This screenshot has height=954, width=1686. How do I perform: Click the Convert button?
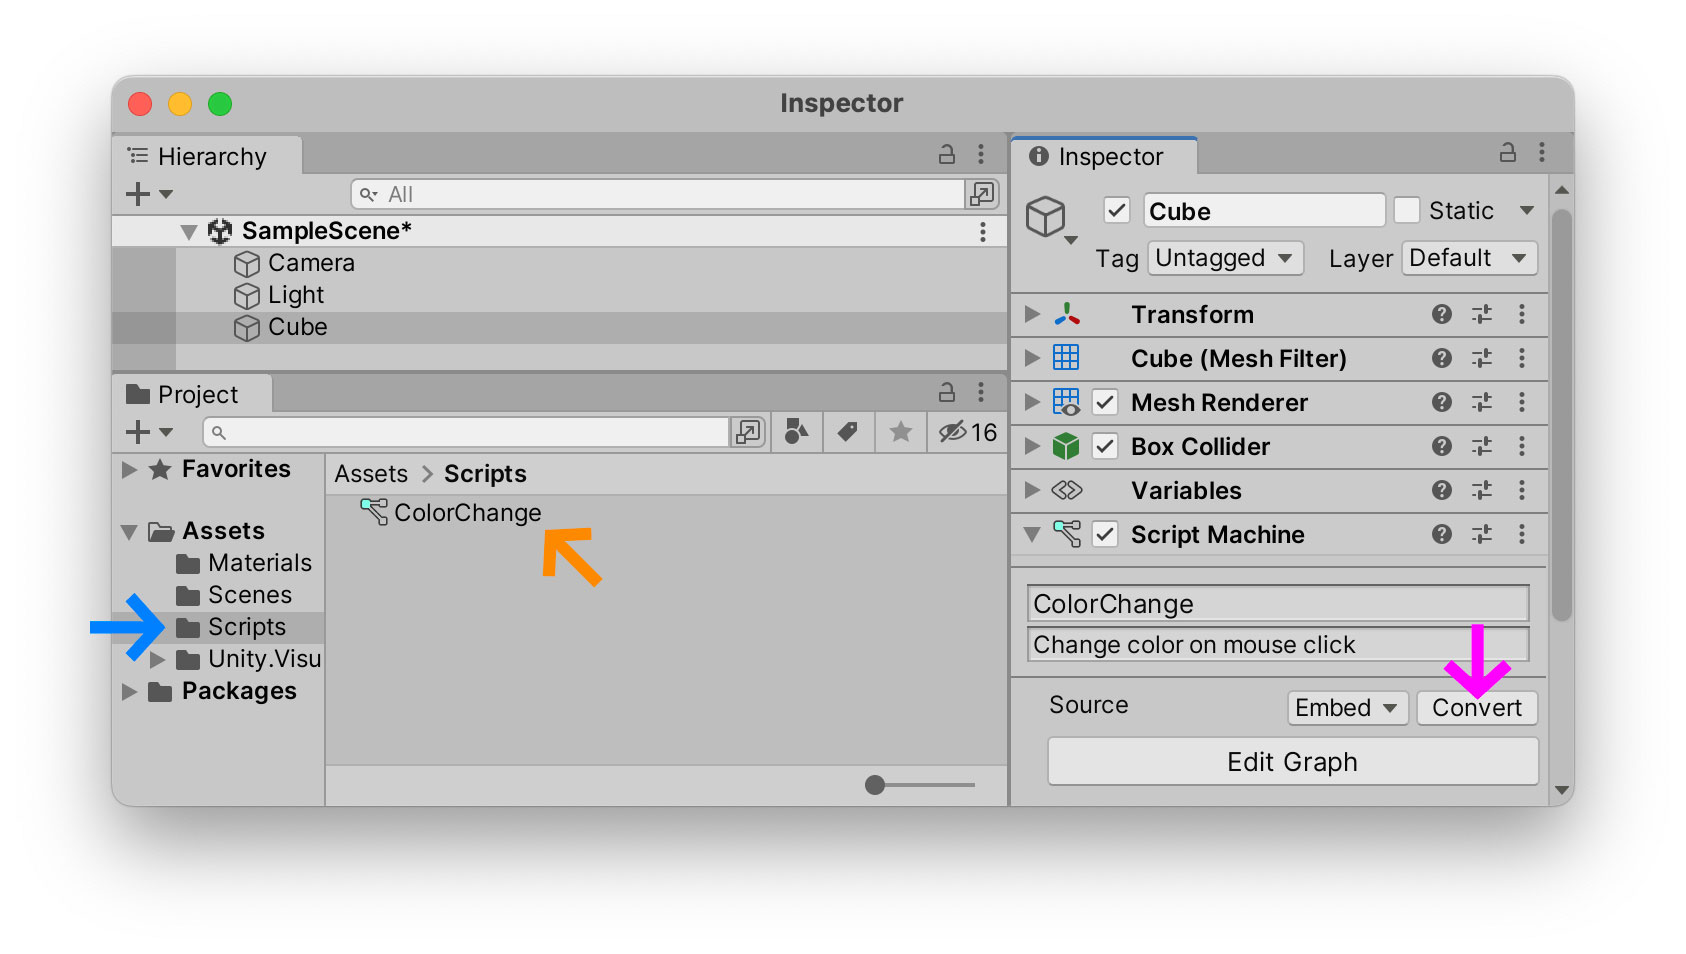point(1477,708)
